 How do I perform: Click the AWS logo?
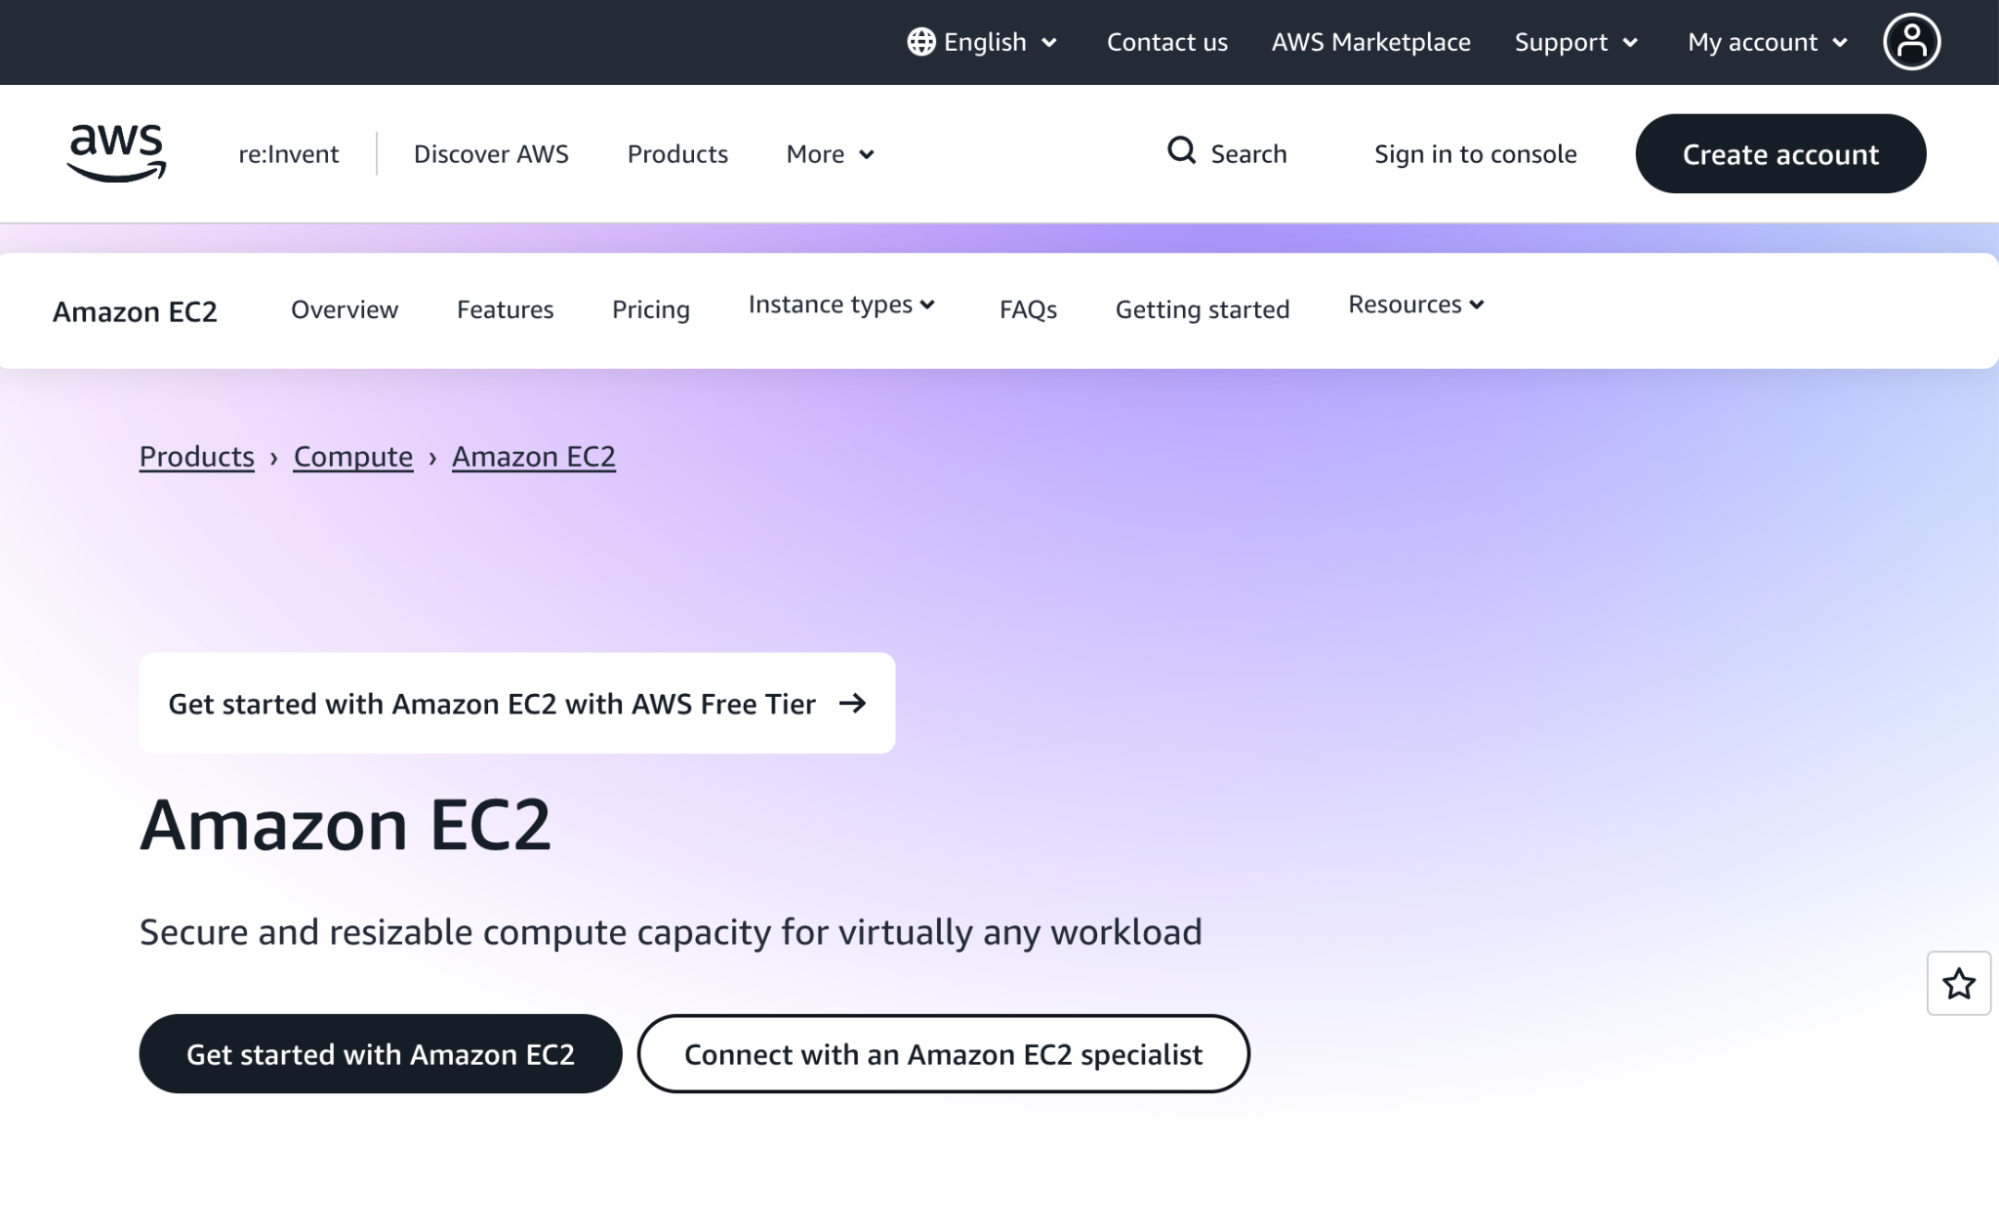[116, 152]
